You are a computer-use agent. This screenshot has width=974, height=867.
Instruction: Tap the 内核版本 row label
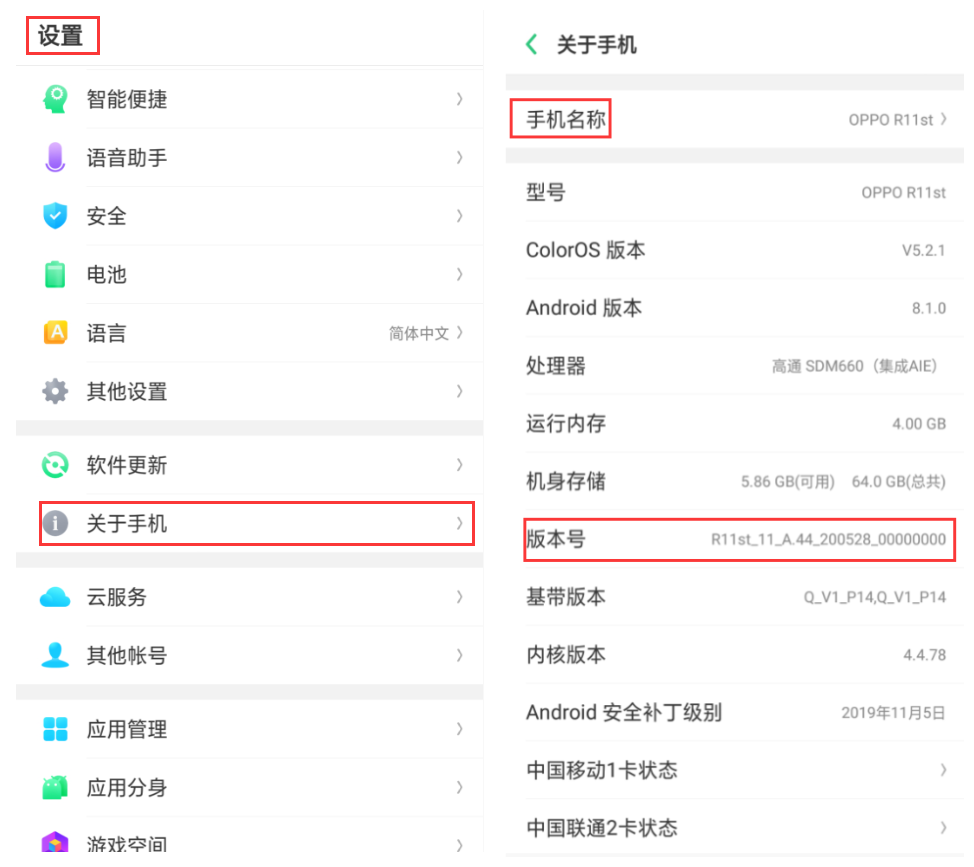[x=566, y=655]
